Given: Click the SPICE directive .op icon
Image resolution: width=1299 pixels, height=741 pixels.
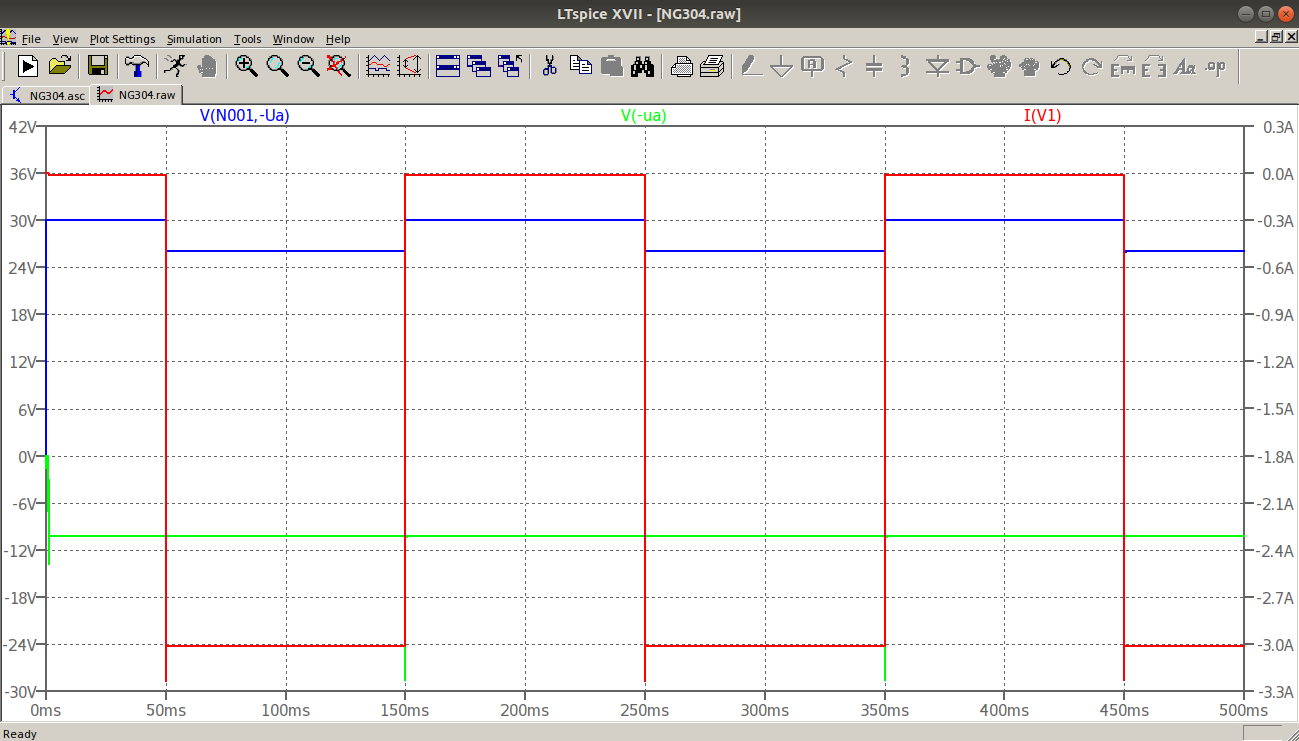Looking at the screenshot, I should (x=1216, y=66).
